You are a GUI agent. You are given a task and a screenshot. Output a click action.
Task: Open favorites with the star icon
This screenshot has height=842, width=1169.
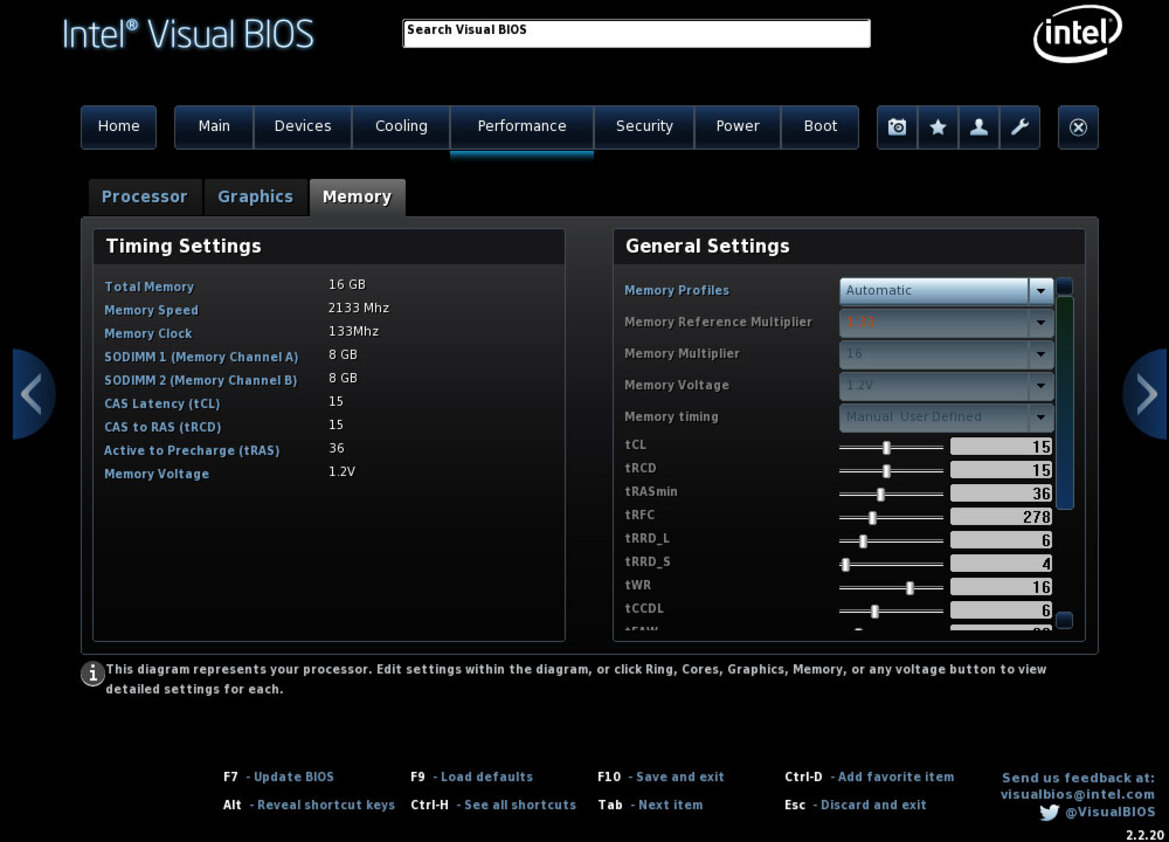pyautogui.click(x=938, y=127)
